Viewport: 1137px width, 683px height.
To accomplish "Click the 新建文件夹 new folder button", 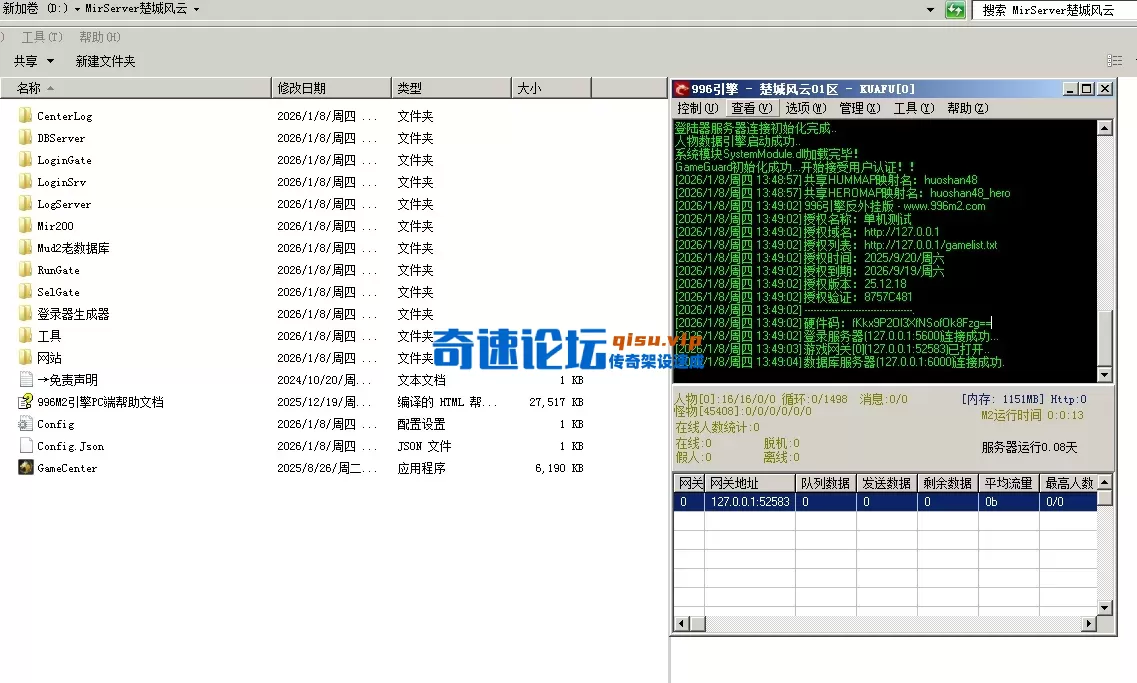I will [x=105, y=60].
